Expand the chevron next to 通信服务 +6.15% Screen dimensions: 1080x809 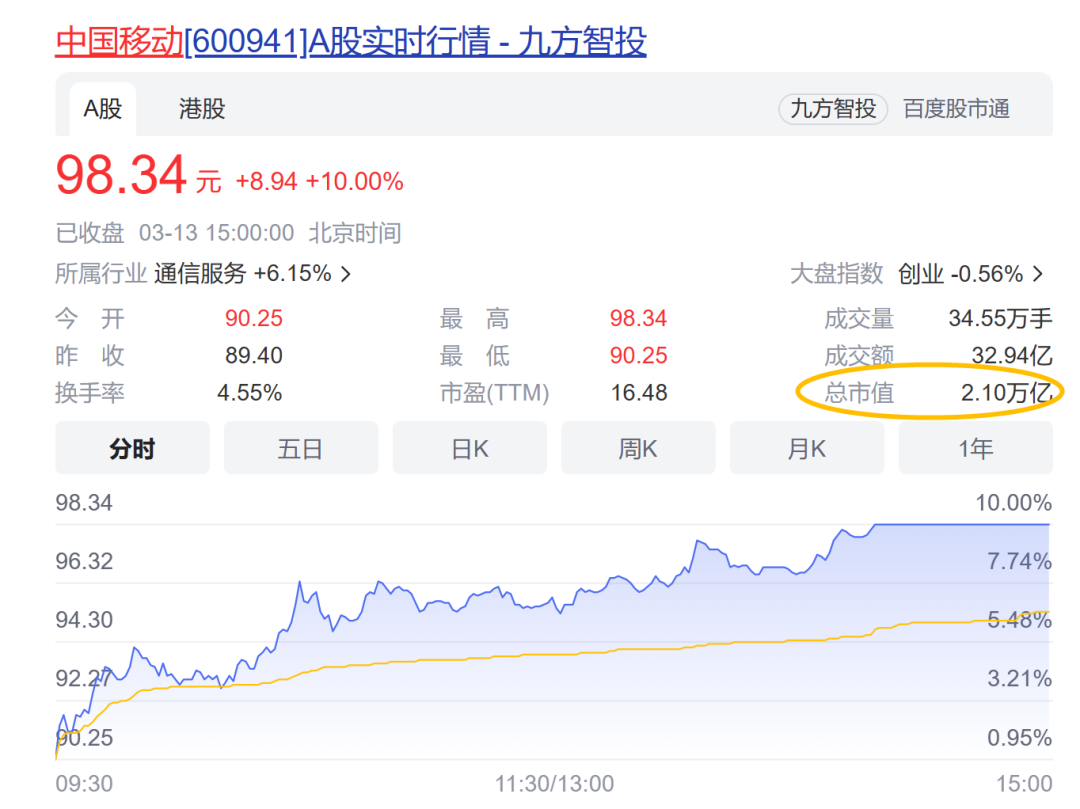click(346, 275)
